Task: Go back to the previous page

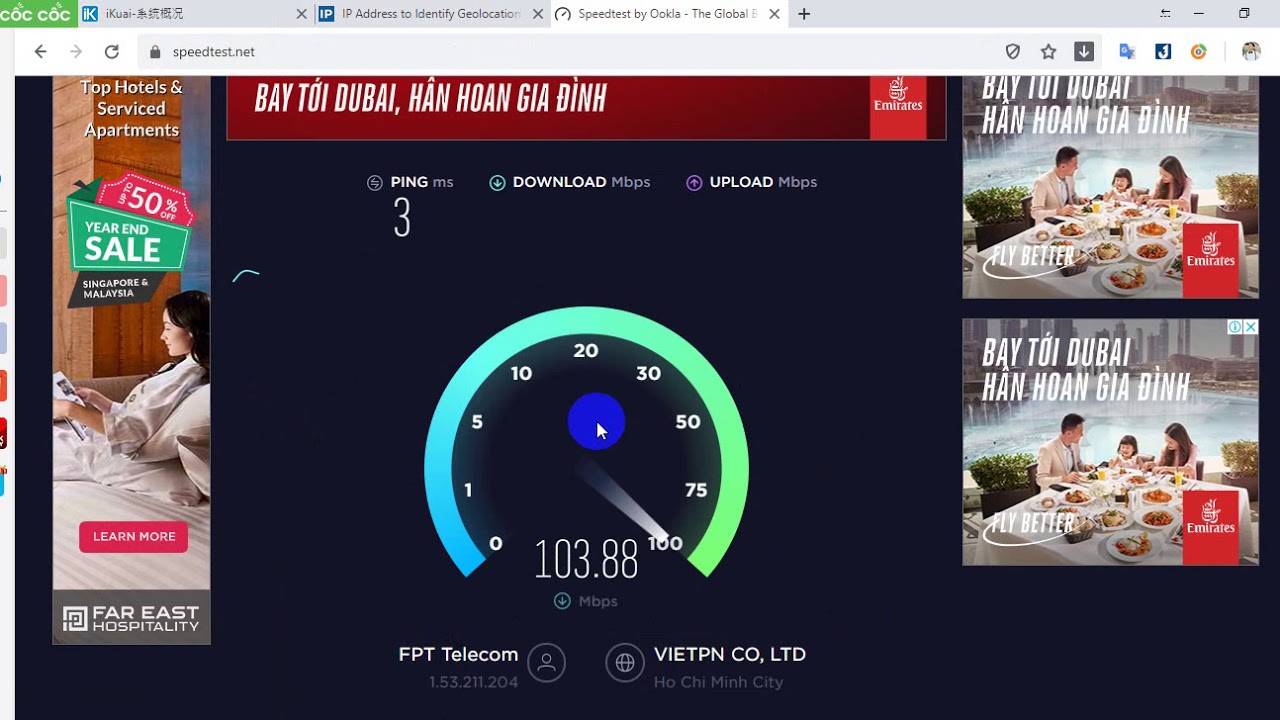Action: [40, 52]
